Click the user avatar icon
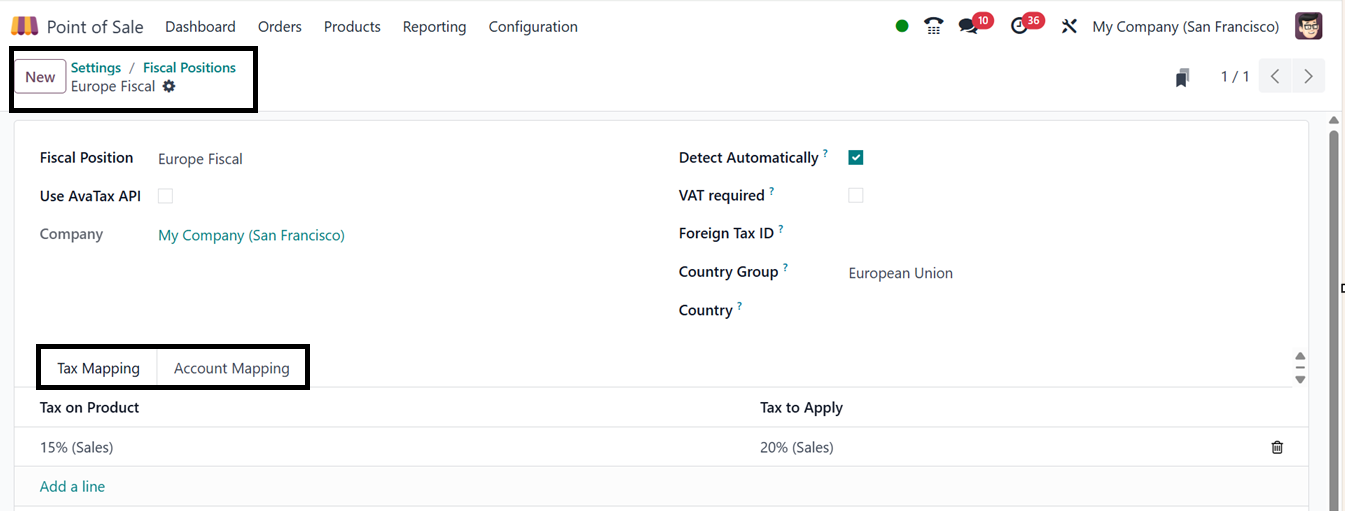The image size is (1345, 511). click(x=1309, y=27)
